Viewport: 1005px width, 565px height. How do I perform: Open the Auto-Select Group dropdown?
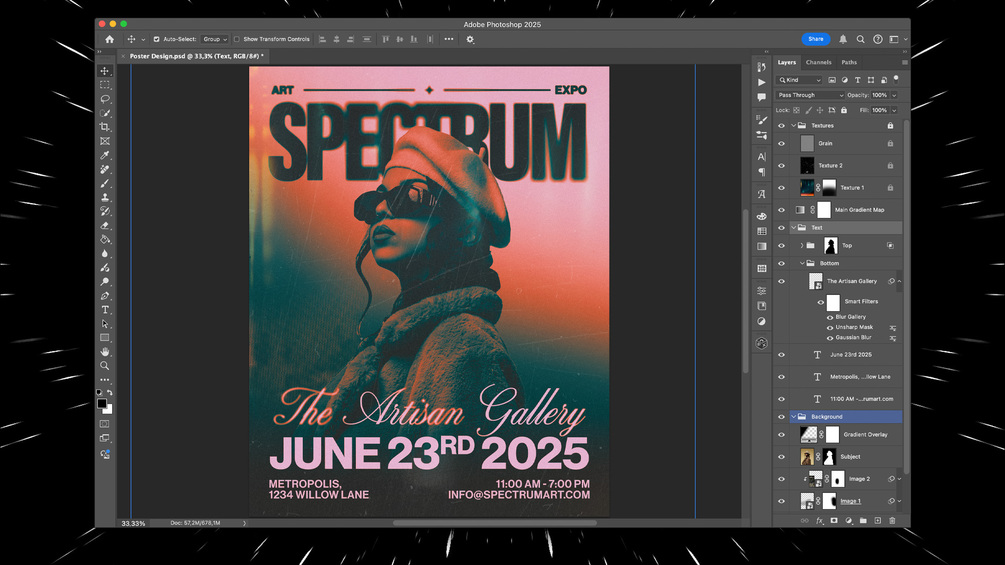coord(215,39)
